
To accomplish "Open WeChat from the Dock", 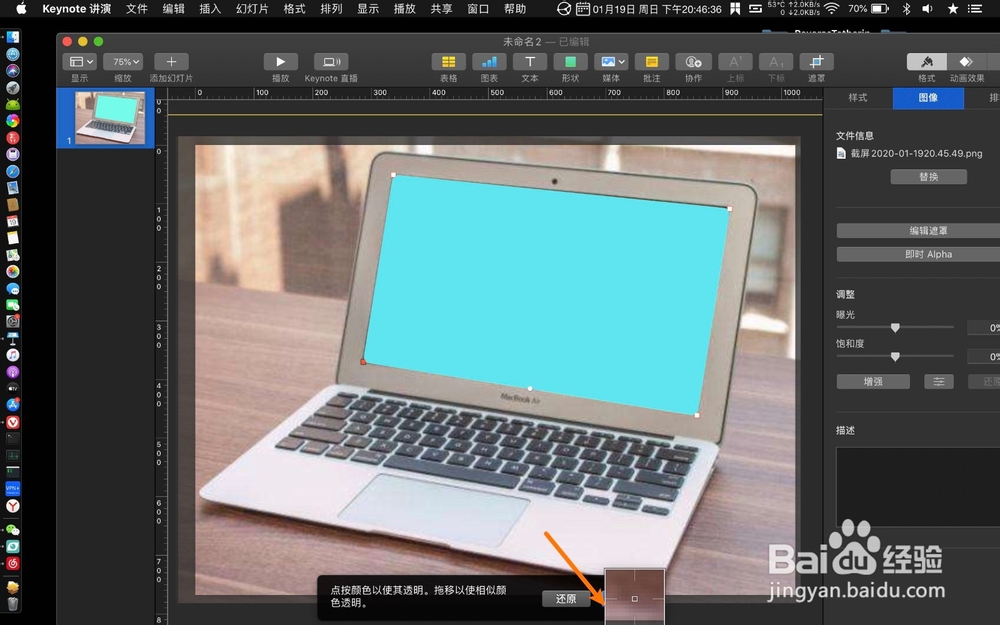I will tap(13, 530).
